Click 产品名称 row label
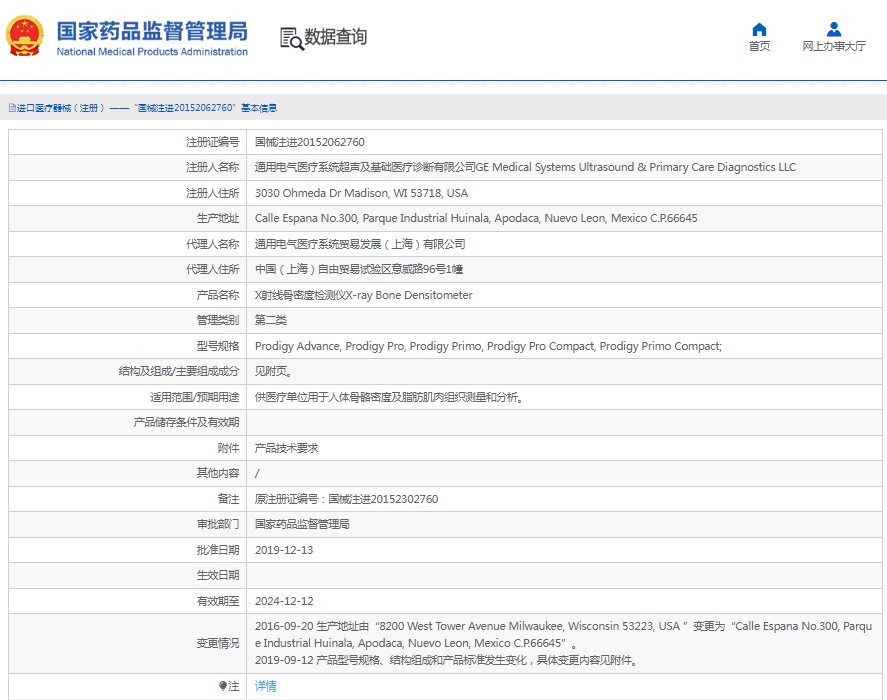Viewport: 887px width, 700px height. pos(218,295)
